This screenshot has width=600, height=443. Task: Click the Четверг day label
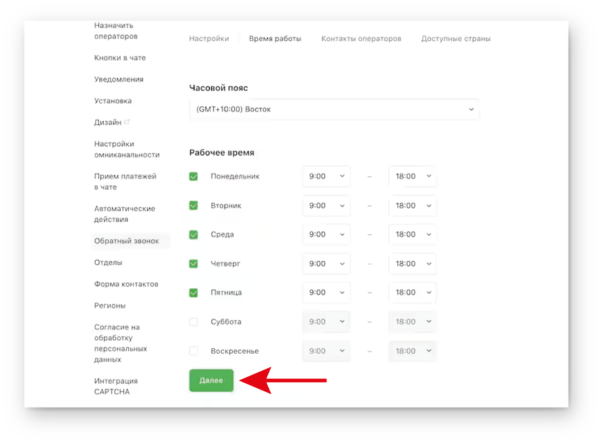tap(225, 264)
